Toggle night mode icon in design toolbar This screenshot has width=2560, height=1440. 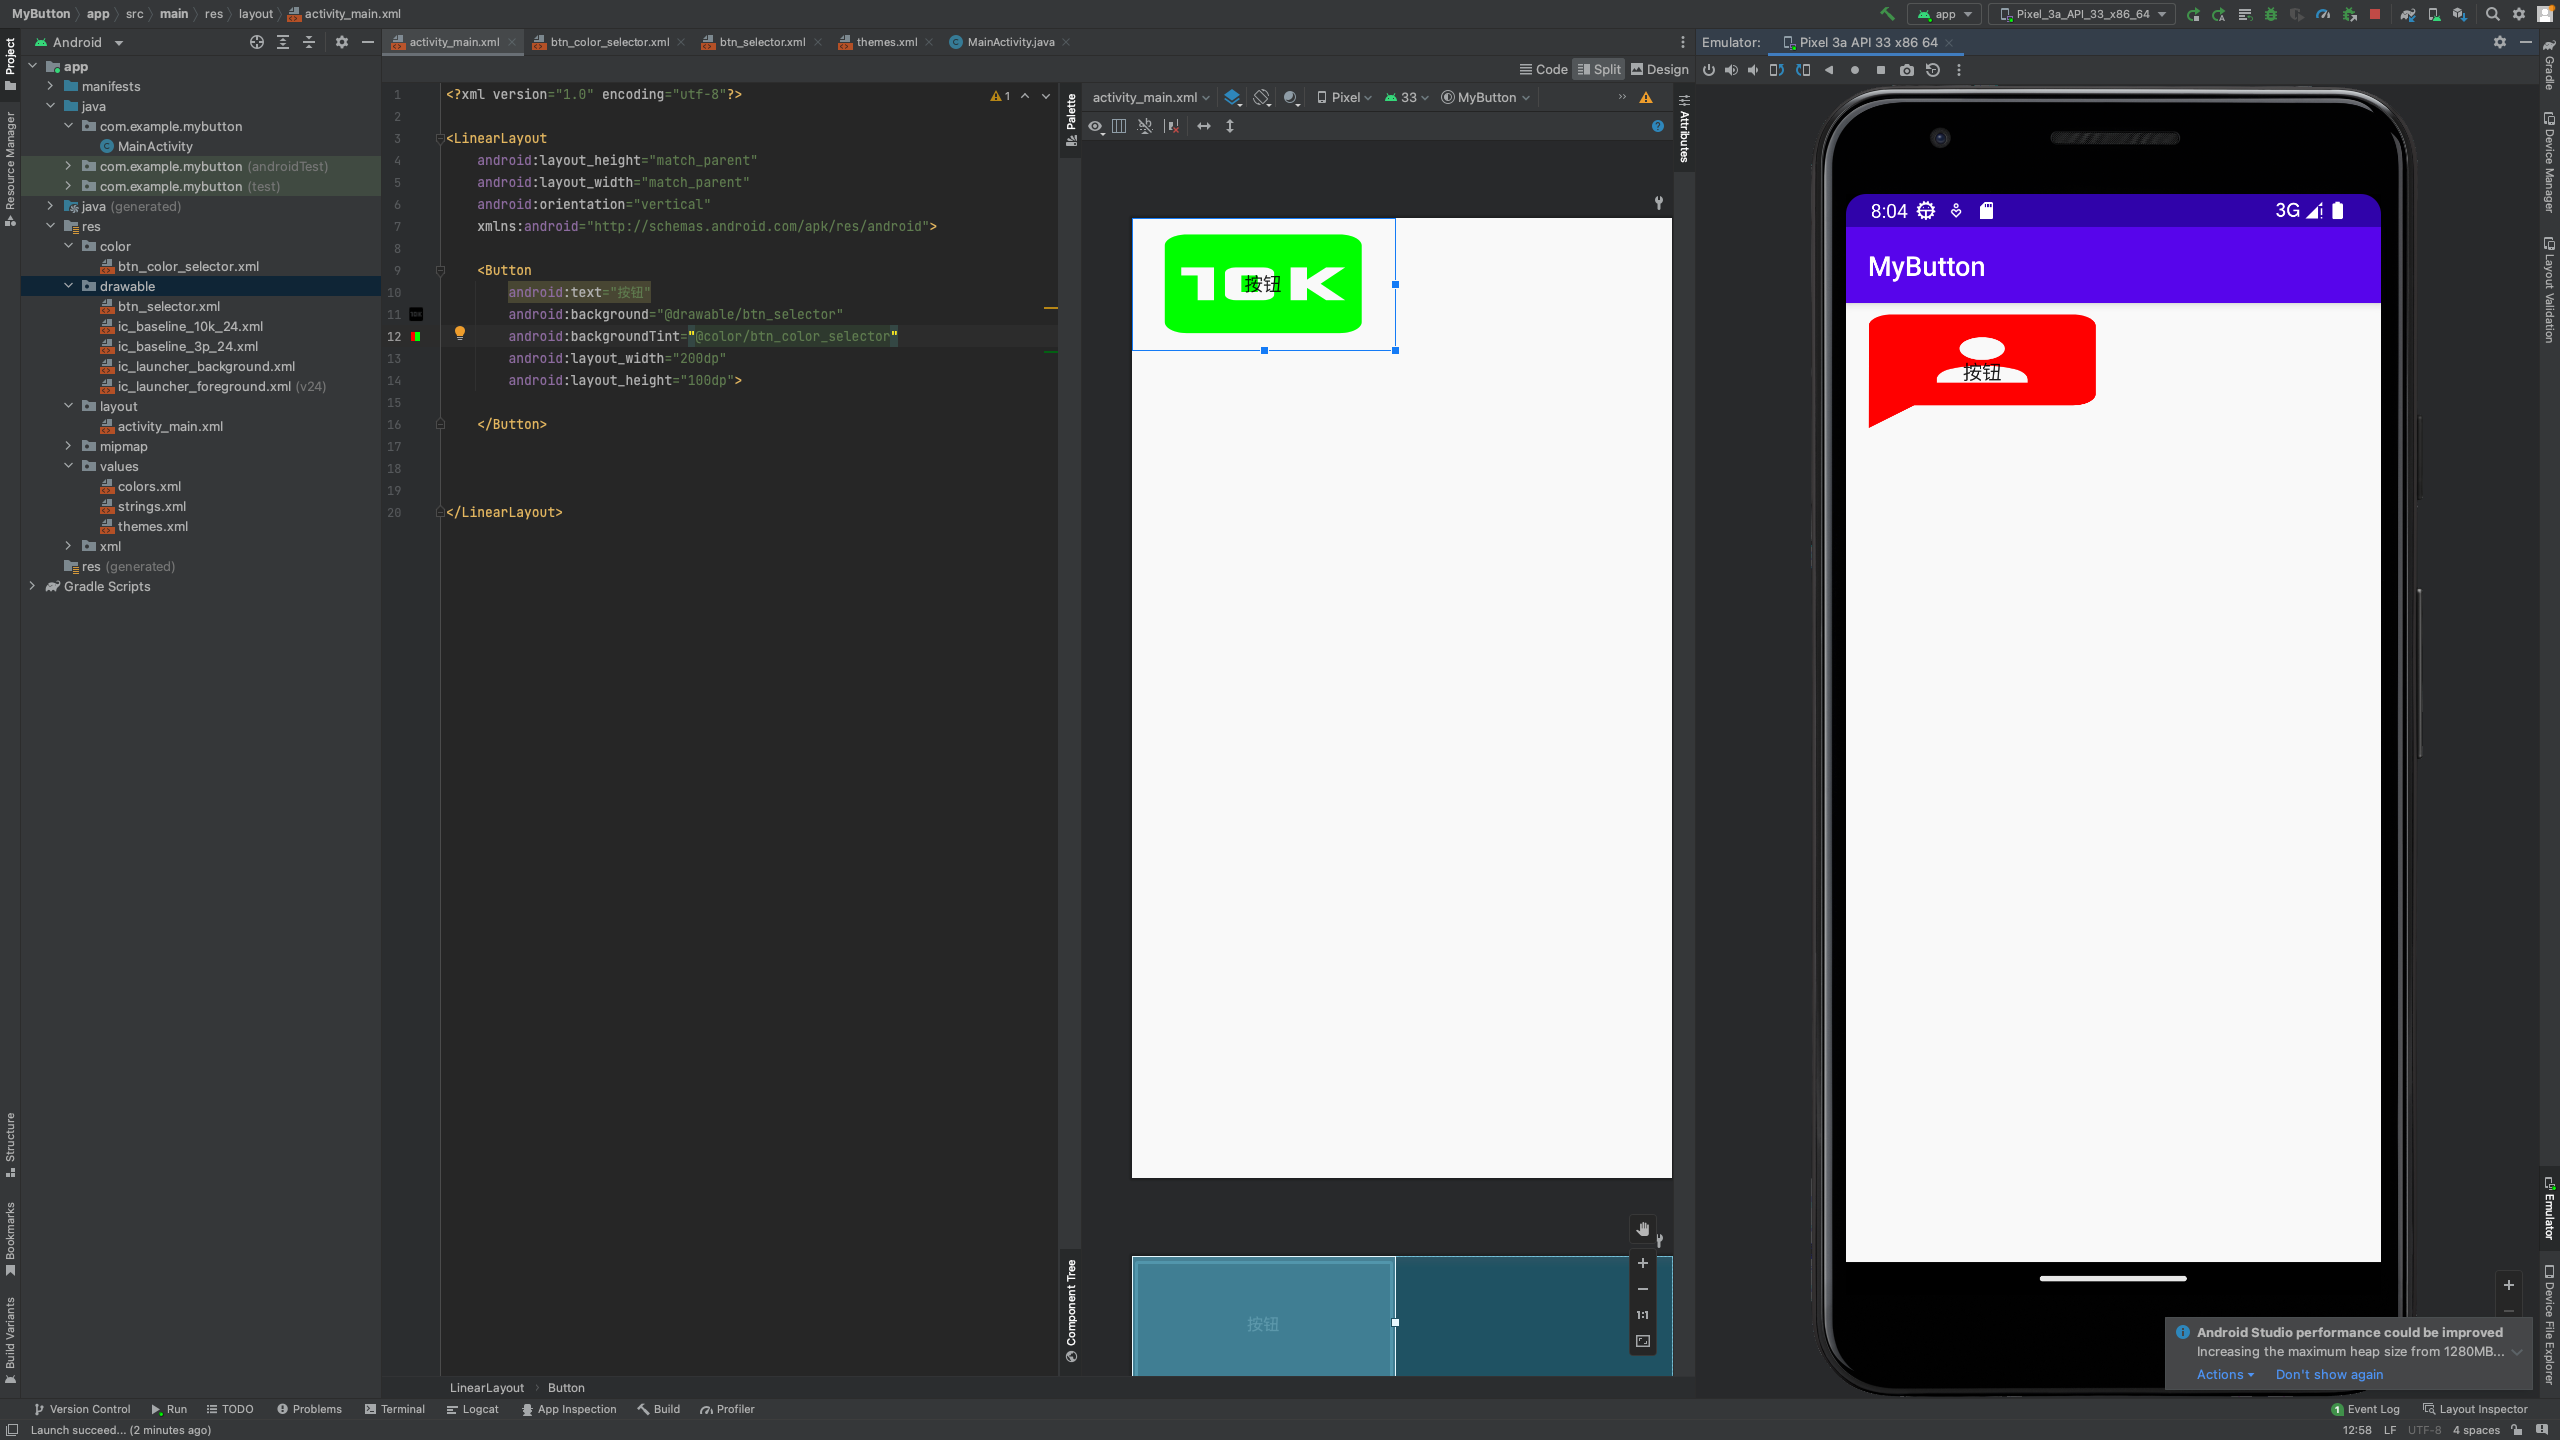(x=1292, y=97)
